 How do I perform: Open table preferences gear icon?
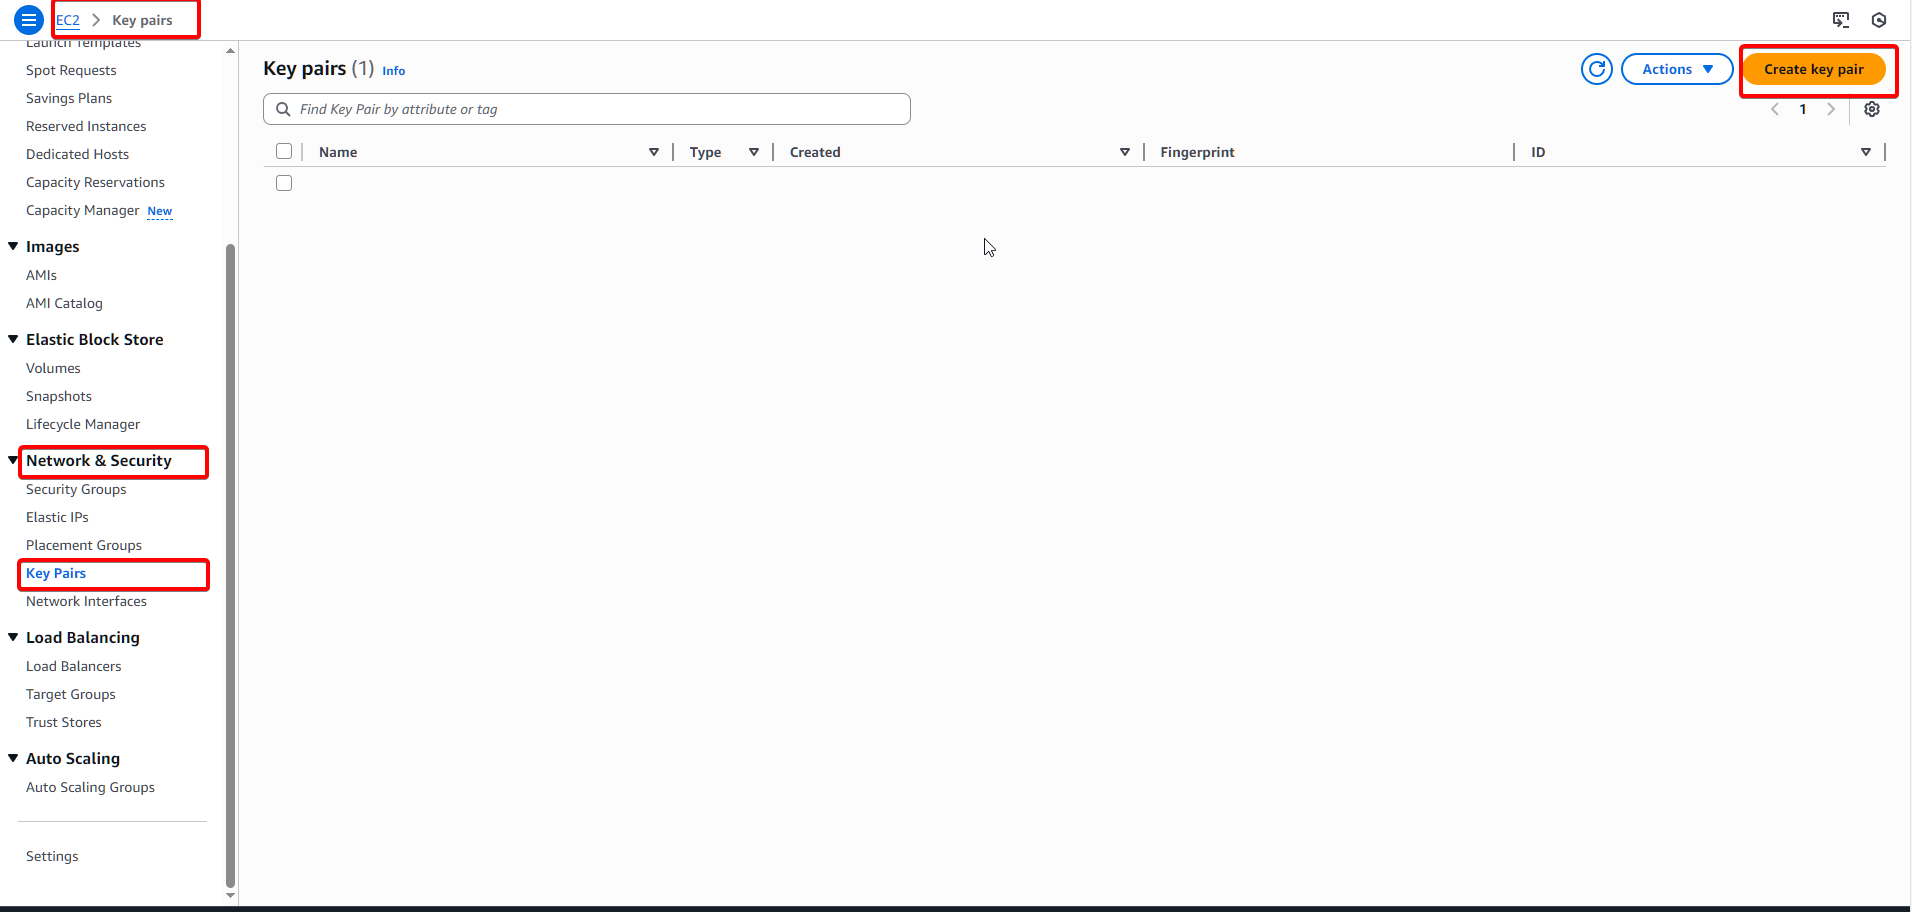(x=1871, y=110)
